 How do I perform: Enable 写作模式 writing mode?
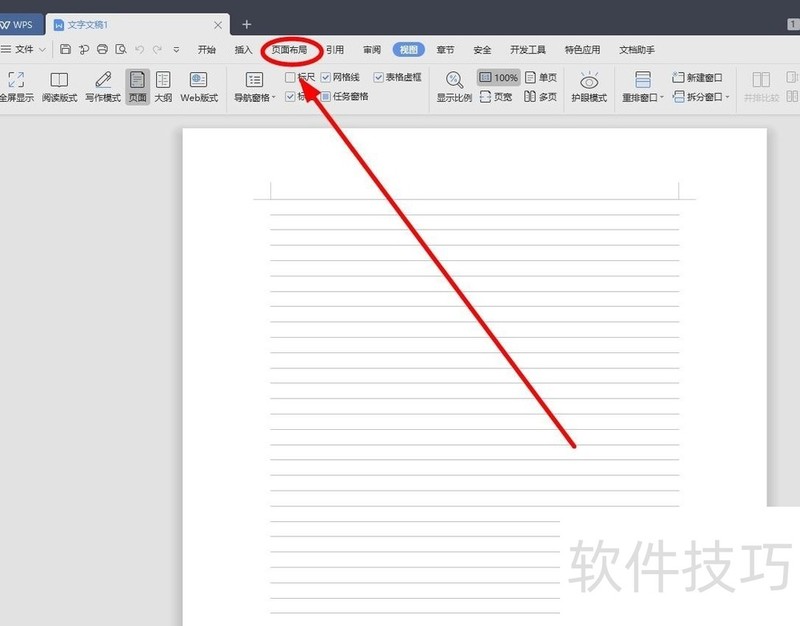103,82
